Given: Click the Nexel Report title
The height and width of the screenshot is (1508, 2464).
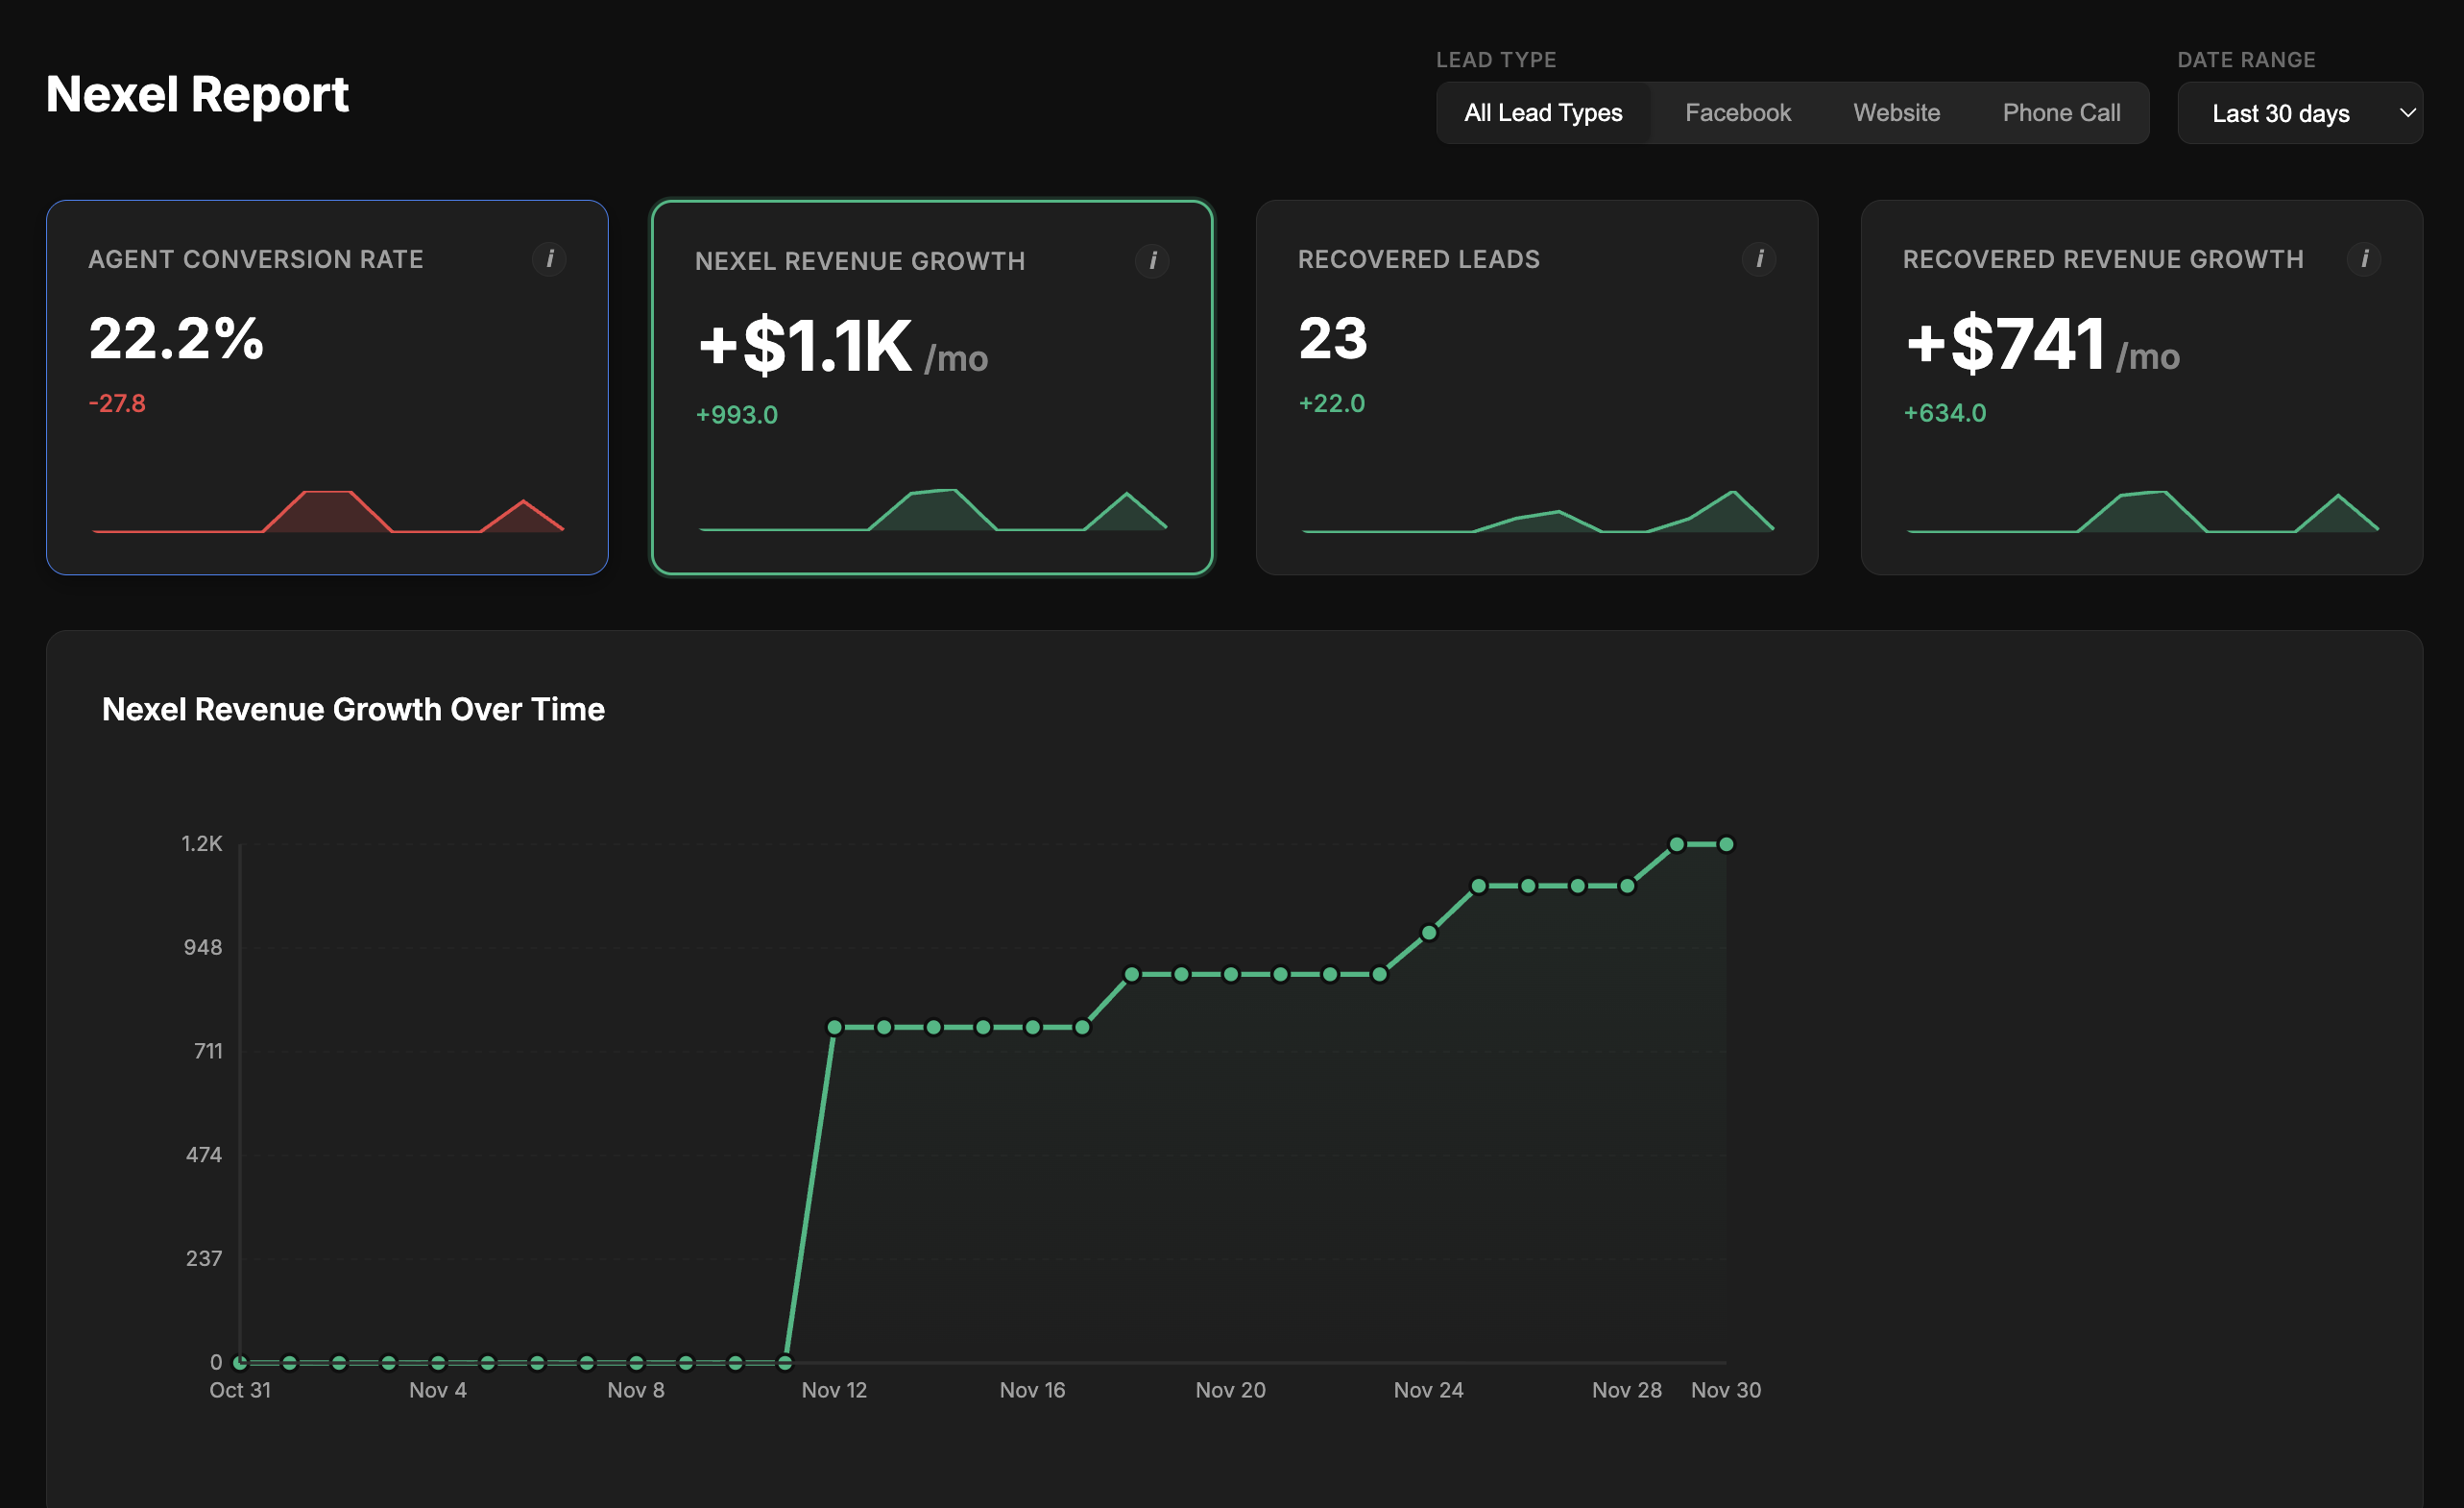Looking at the screenshot, I should (197, 95).
